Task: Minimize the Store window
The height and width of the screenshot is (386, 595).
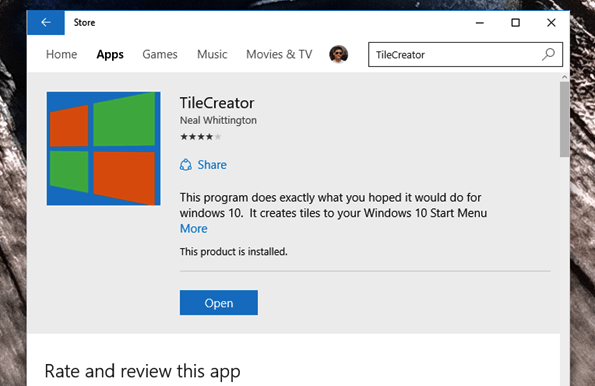Action: click(x=480, y=23)
